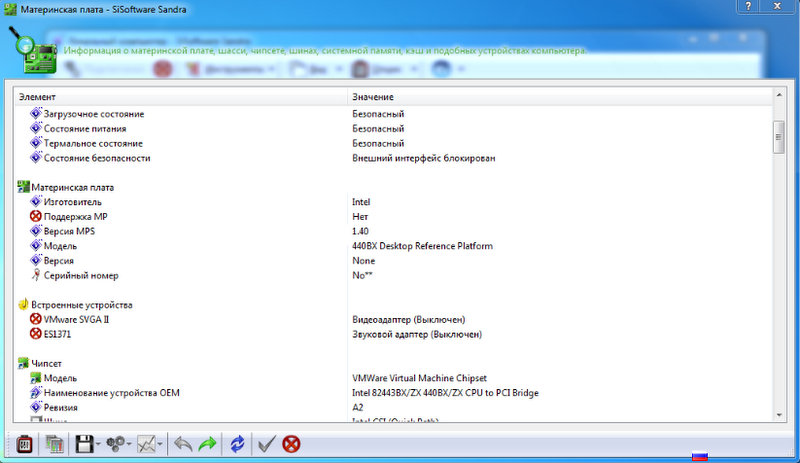Click the key icon beside Серийный номер
800x463 pixels.
click(x=36, y=275)
